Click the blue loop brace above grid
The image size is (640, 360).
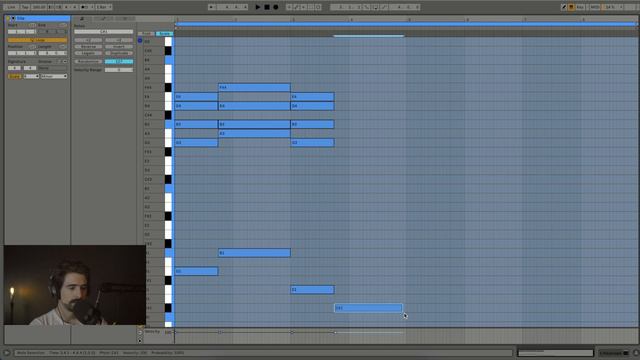click(x=406, y=24)
